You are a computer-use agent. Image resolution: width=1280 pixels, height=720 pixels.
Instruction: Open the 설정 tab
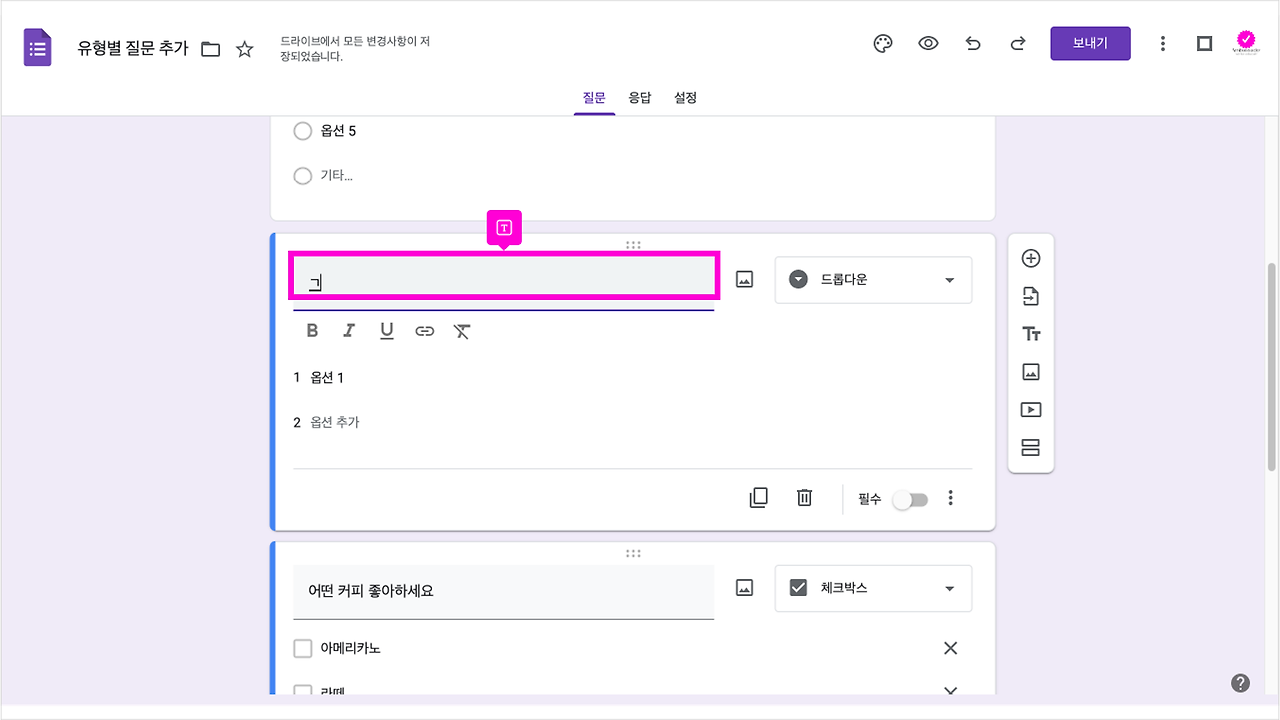[x=685, y=97]
